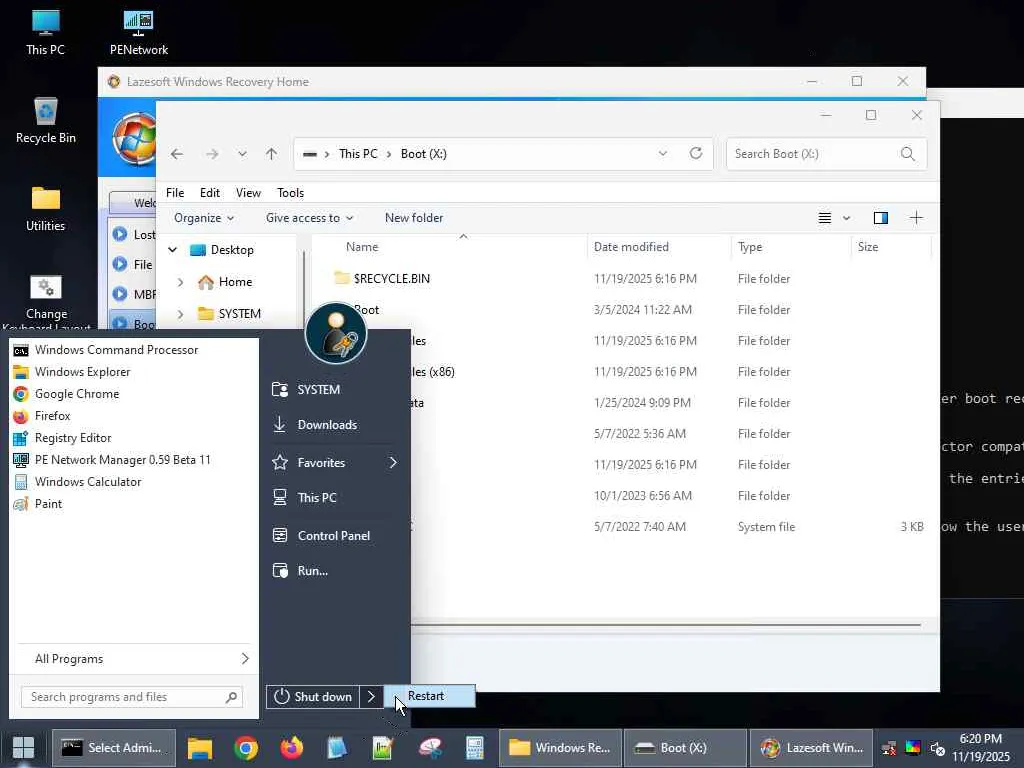Open Change Keyboard Layout desktop icon
The image size is (1024, 768).
[46, 300]
